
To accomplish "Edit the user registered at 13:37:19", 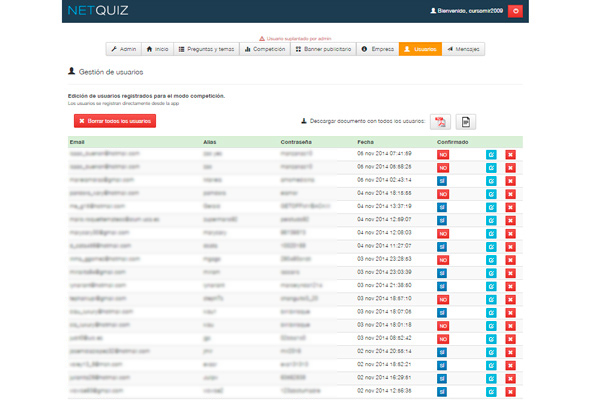I will click(x=491, y=207).
